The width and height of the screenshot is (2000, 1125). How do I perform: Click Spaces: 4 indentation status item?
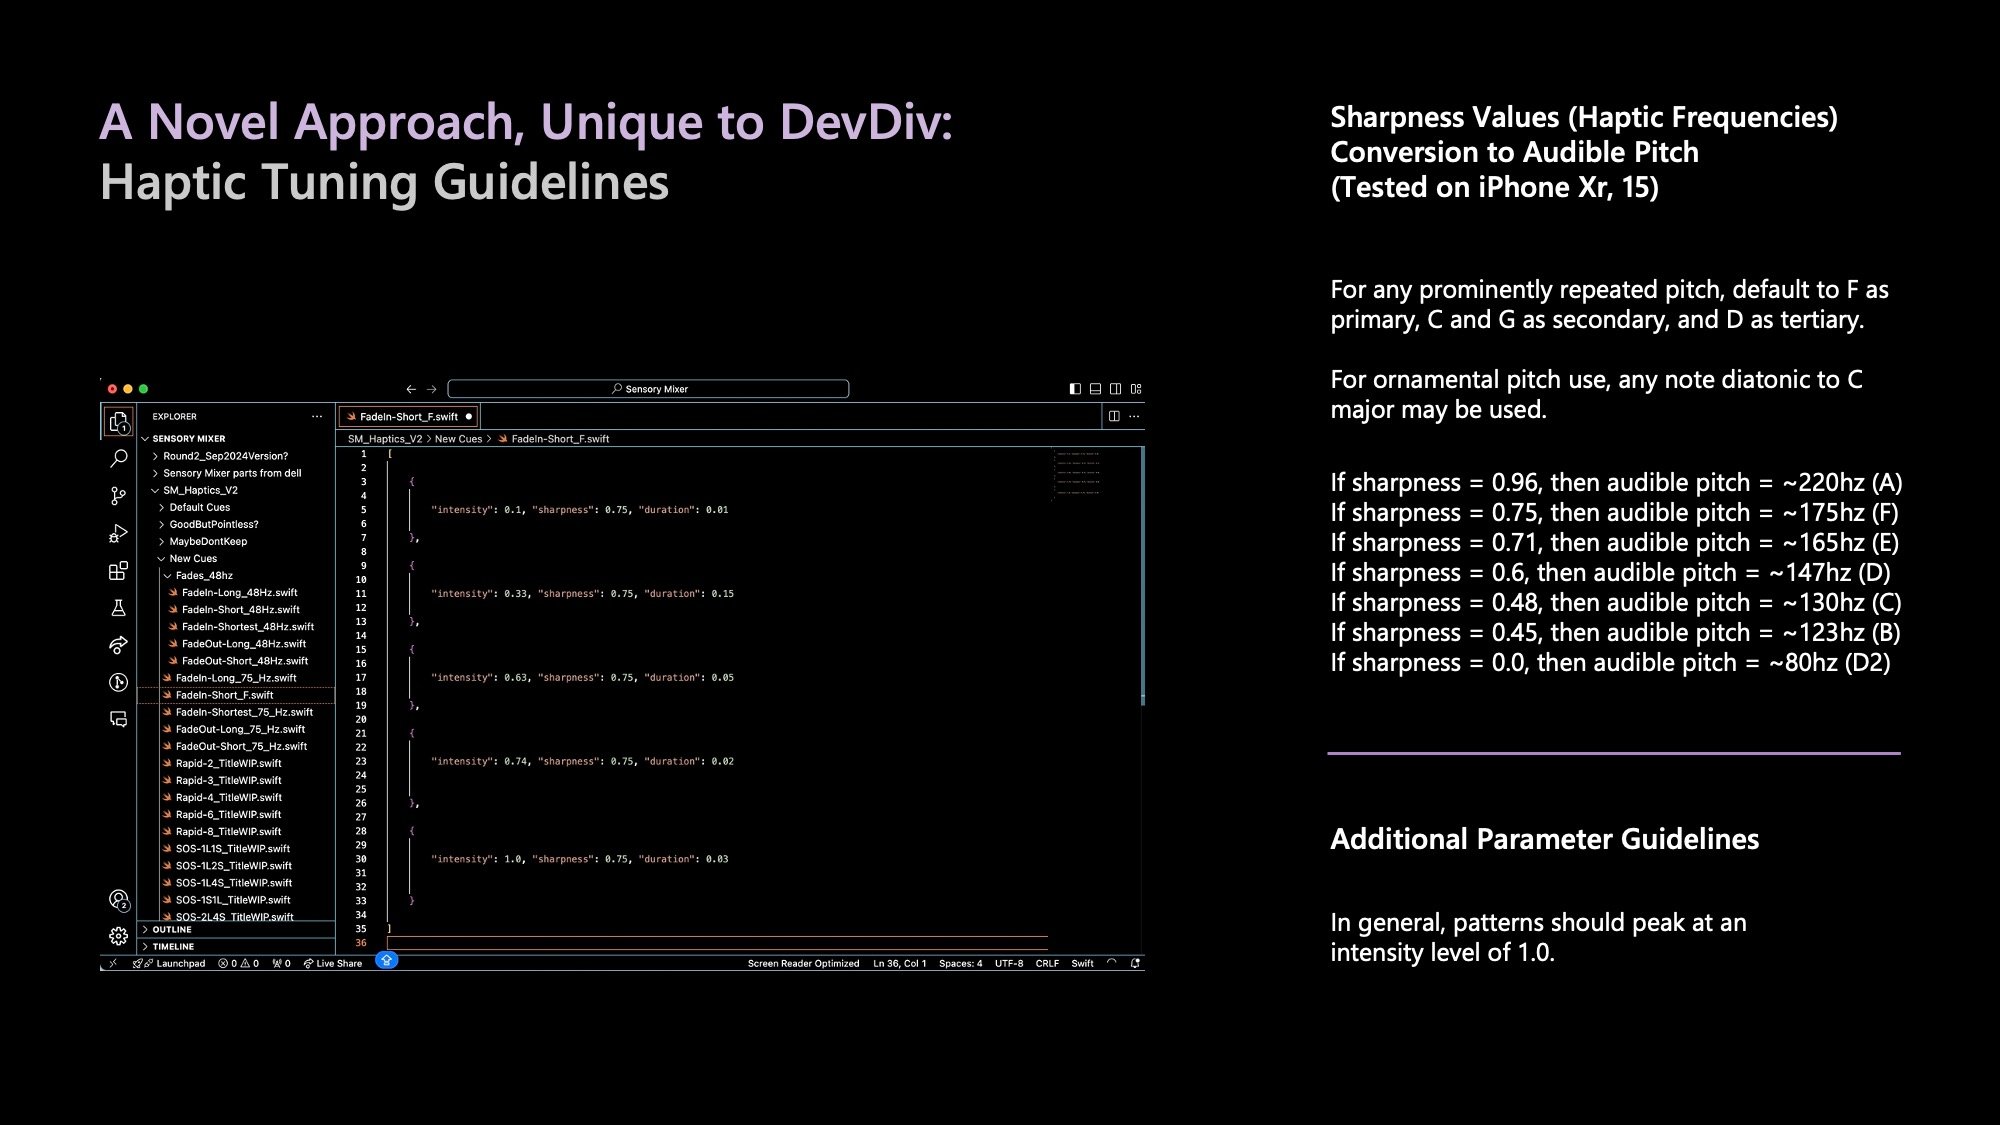click(960, 964)
